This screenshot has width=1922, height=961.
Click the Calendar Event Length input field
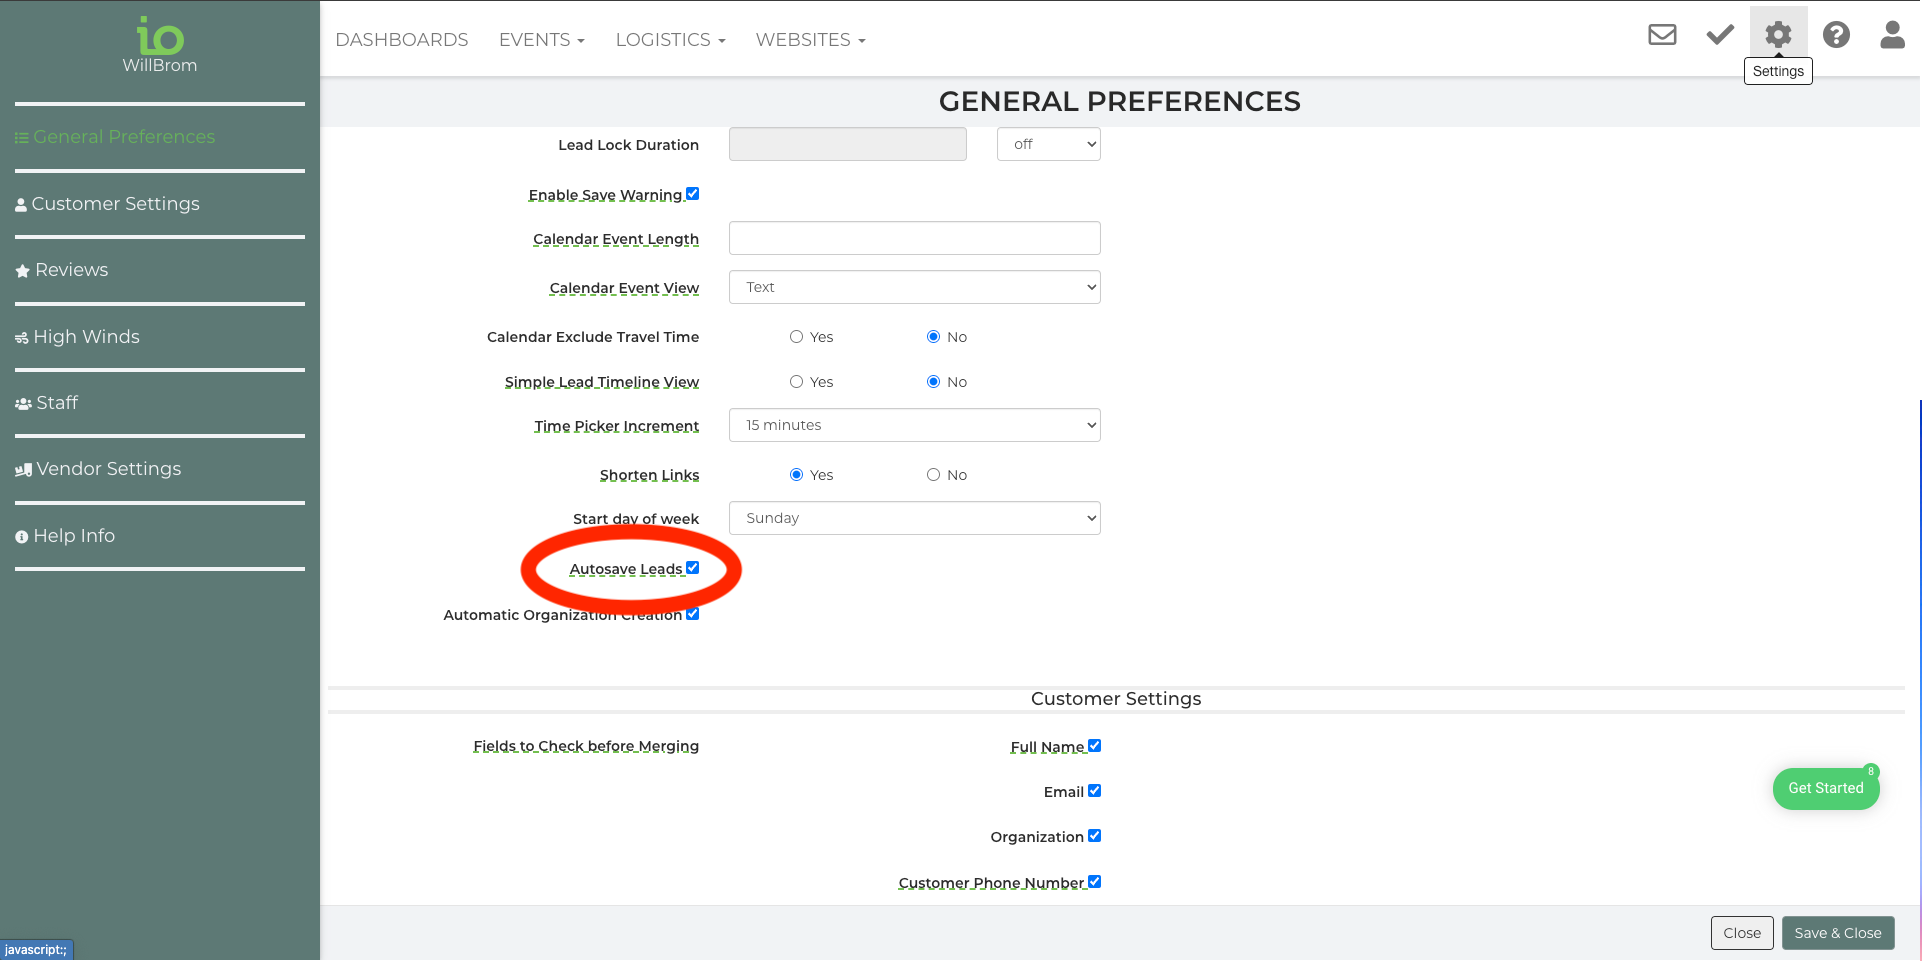[x=914, y=238]
